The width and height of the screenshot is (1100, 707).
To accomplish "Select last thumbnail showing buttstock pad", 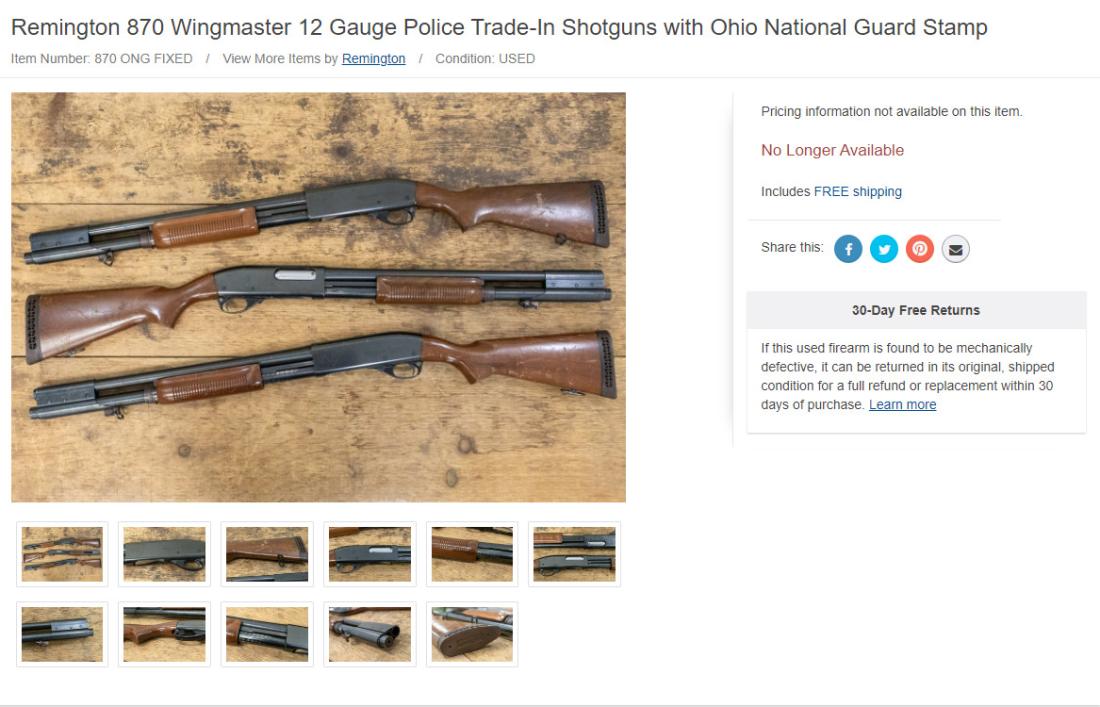I will coord(471,634).
